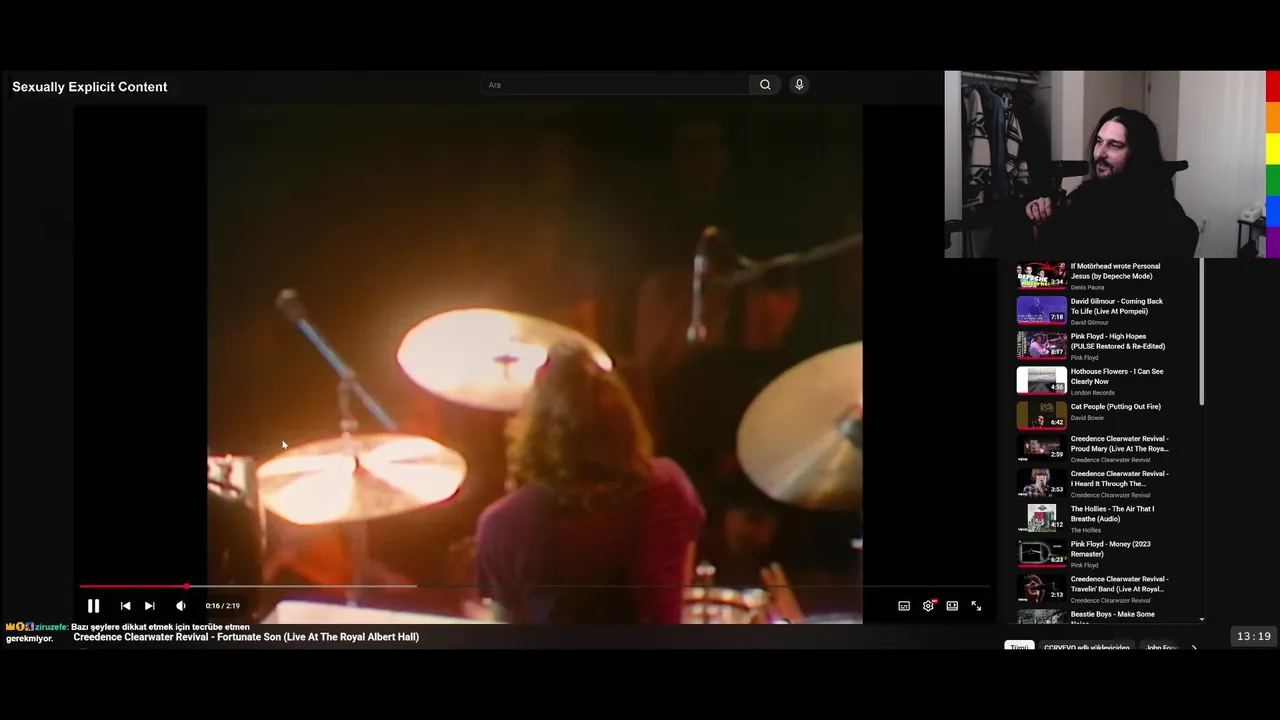Viewport: 1280px width, 720px height.
Task: Click the search magnifier icon
Action: coord(765,85)
